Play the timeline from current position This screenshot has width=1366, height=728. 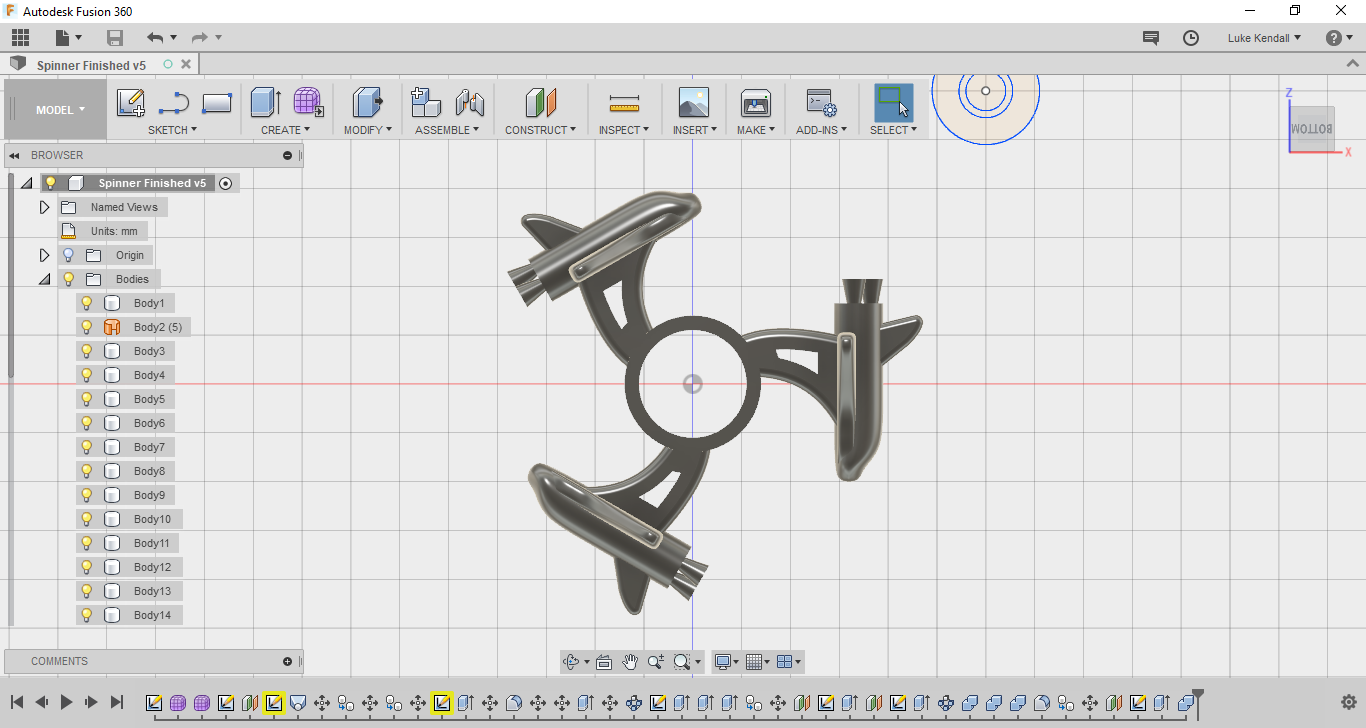(66, 702)
